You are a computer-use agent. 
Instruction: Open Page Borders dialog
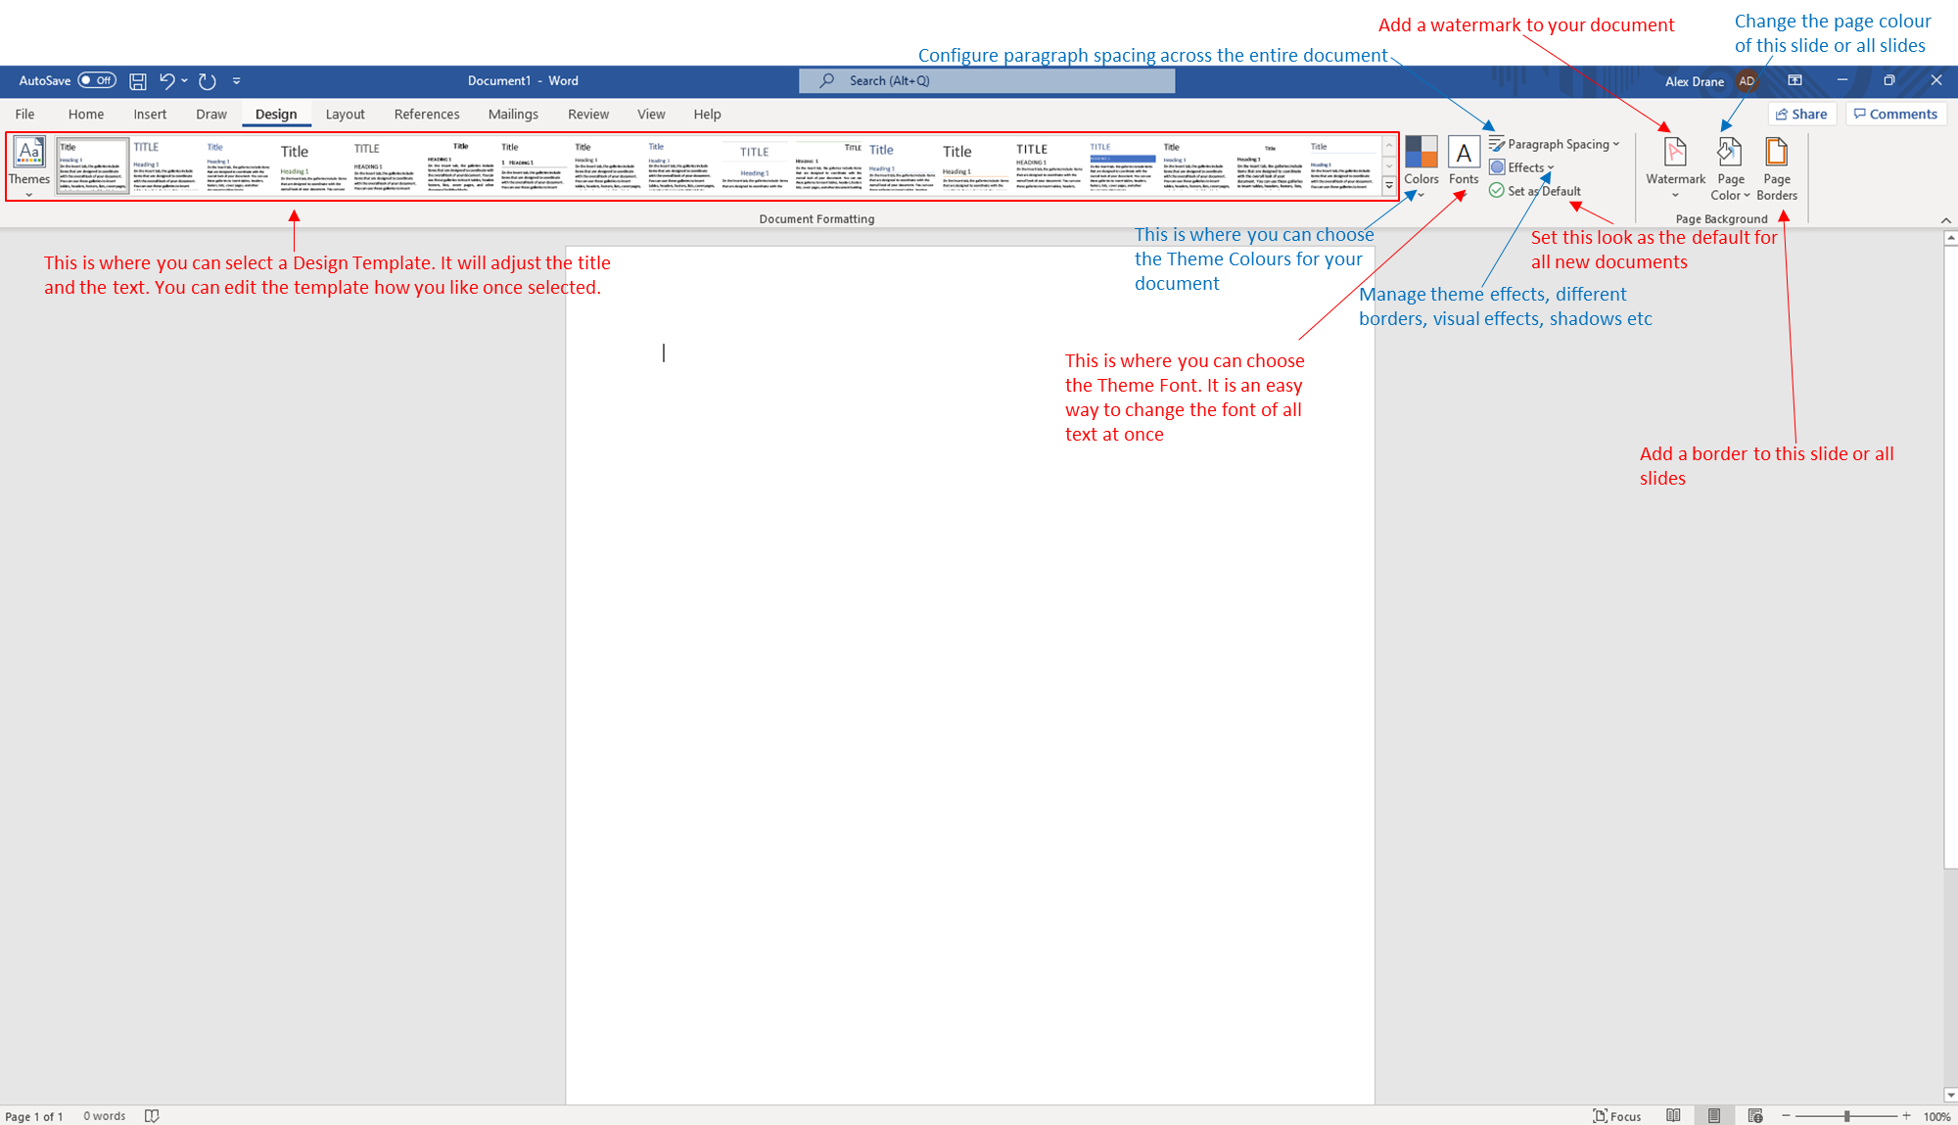(x=1776, y=154)
